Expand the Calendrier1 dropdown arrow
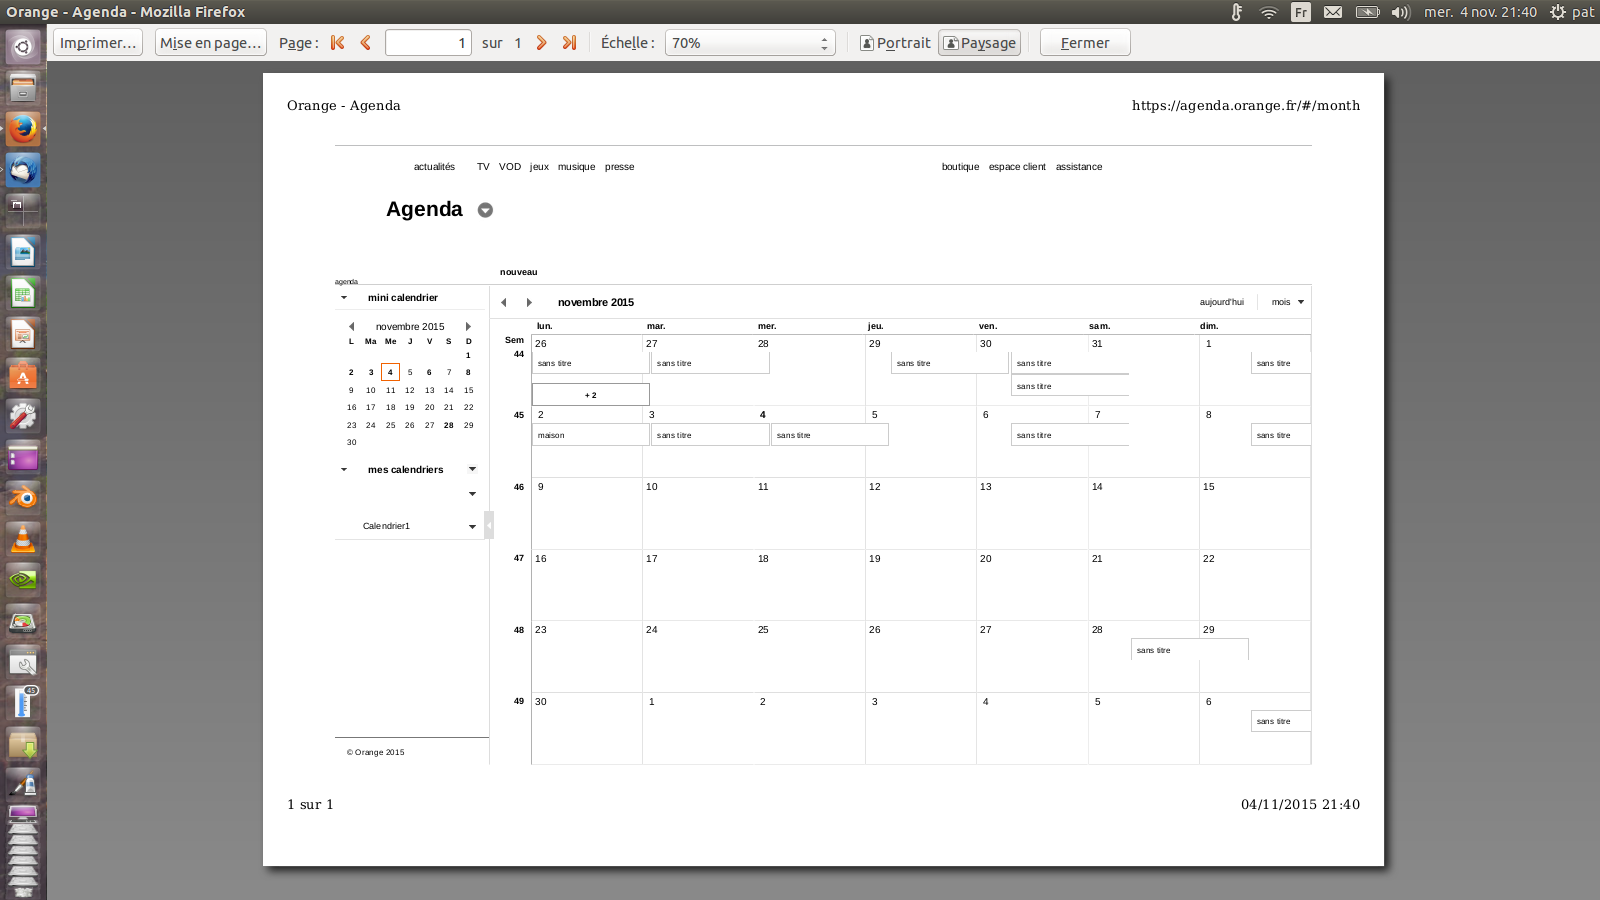 (472, 526)
